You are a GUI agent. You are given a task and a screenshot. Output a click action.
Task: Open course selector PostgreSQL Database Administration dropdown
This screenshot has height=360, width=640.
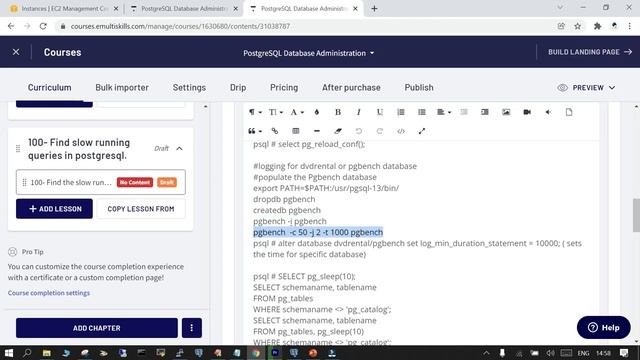point(309,53)
